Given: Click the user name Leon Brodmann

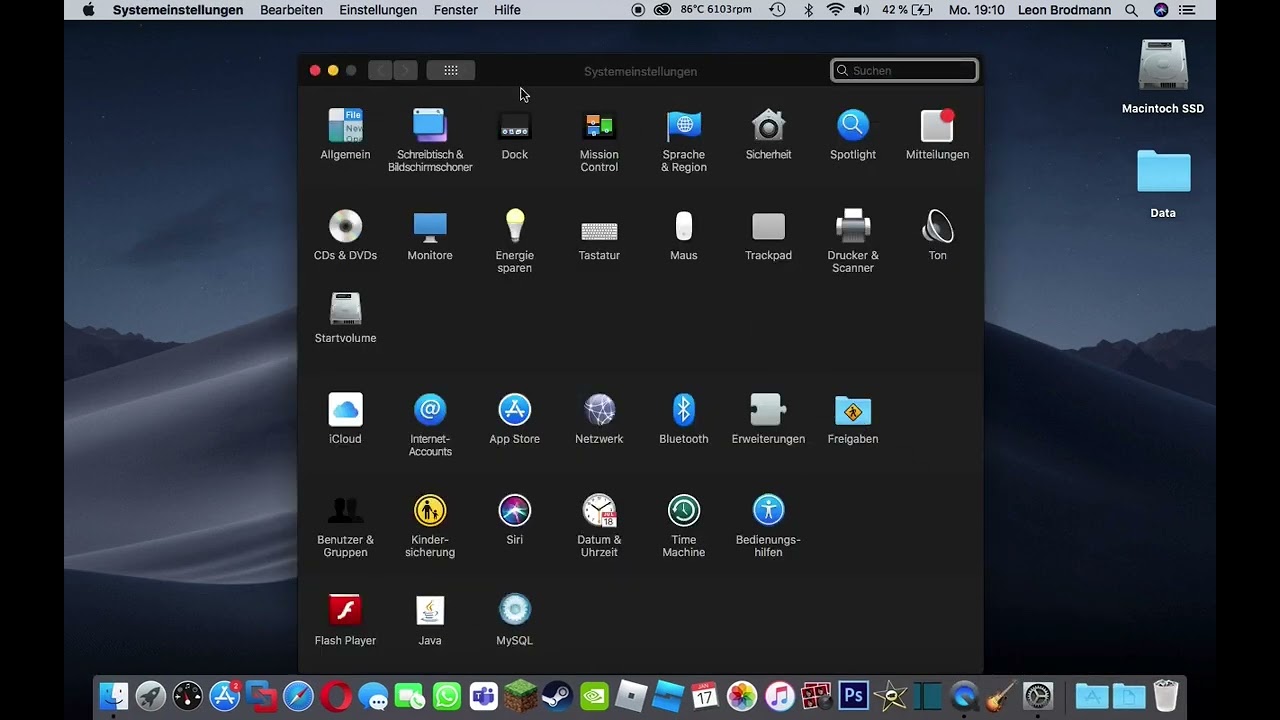Looking at the screenshot, I should click(1064, 10).
